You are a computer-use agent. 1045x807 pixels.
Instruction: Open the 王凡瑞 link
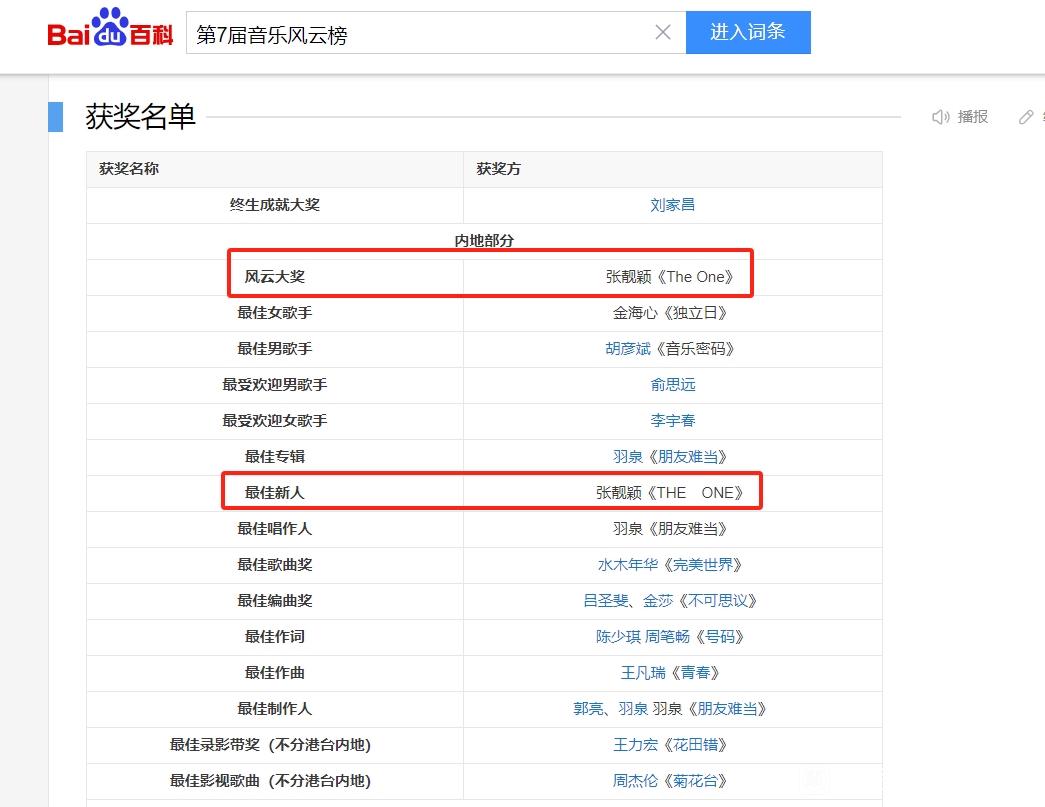[643, 672]
